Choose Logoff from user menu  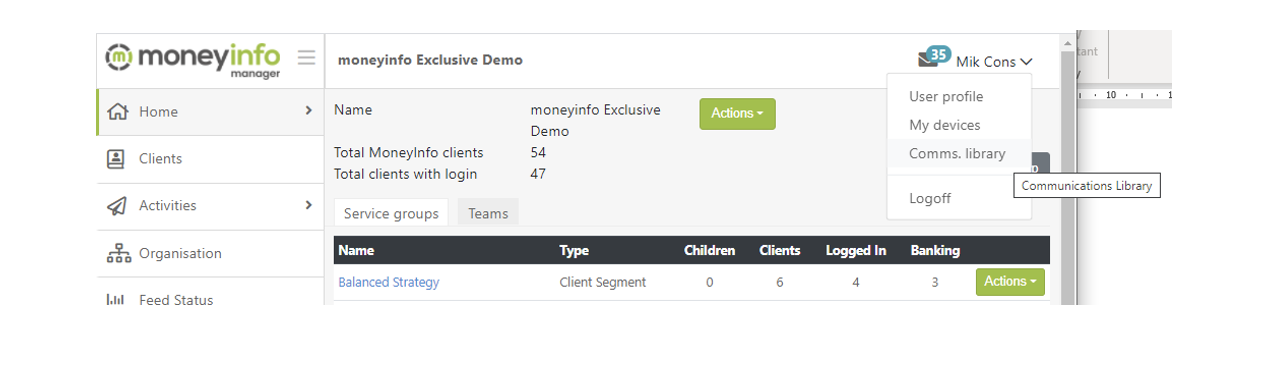click(x=930, y=198)
